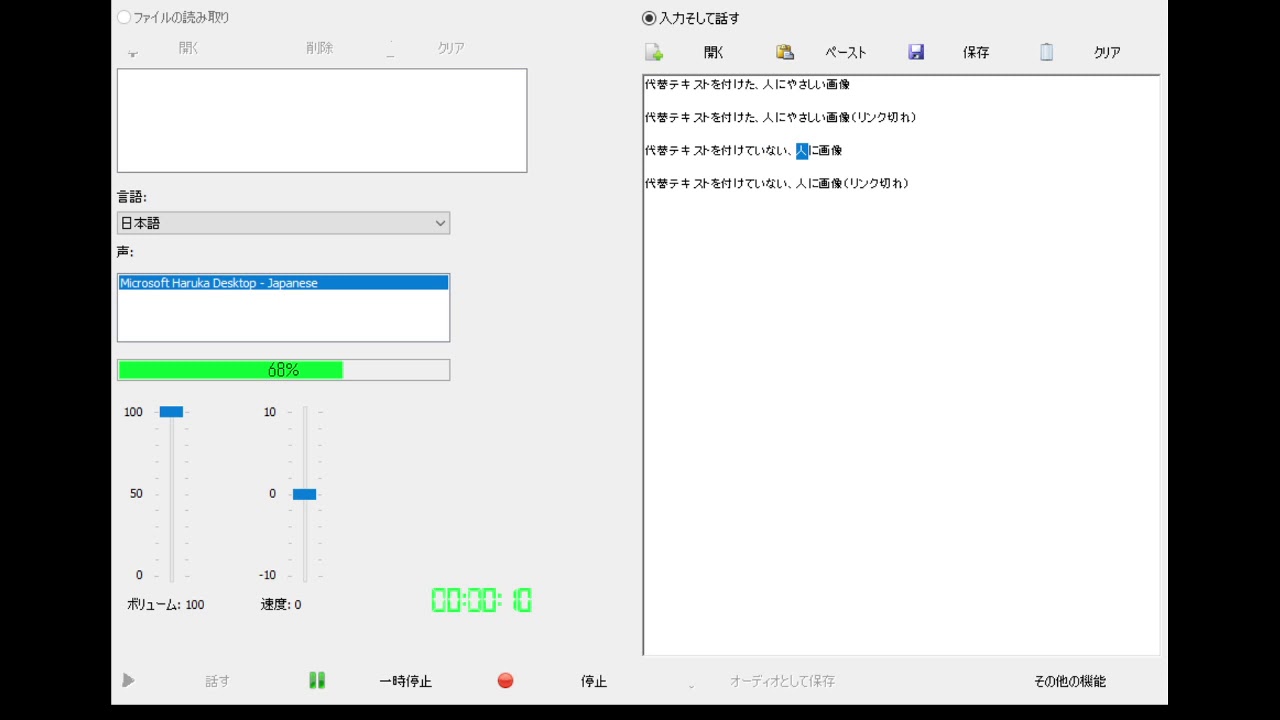Click the クリア button above the text editor
Image resolution: width=1280 pixels, height=720 pixels.
(1107, 53)
